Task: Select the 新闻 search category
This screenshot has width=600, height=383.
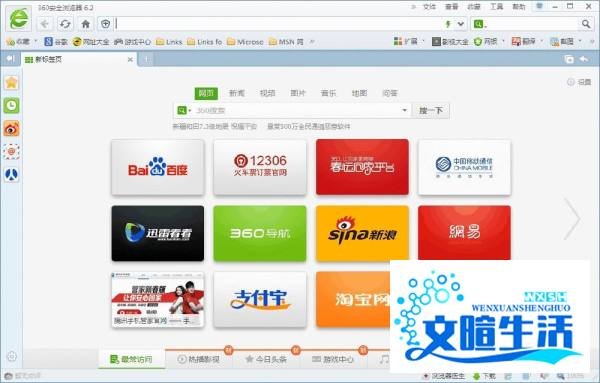Action: pos(236,93)
